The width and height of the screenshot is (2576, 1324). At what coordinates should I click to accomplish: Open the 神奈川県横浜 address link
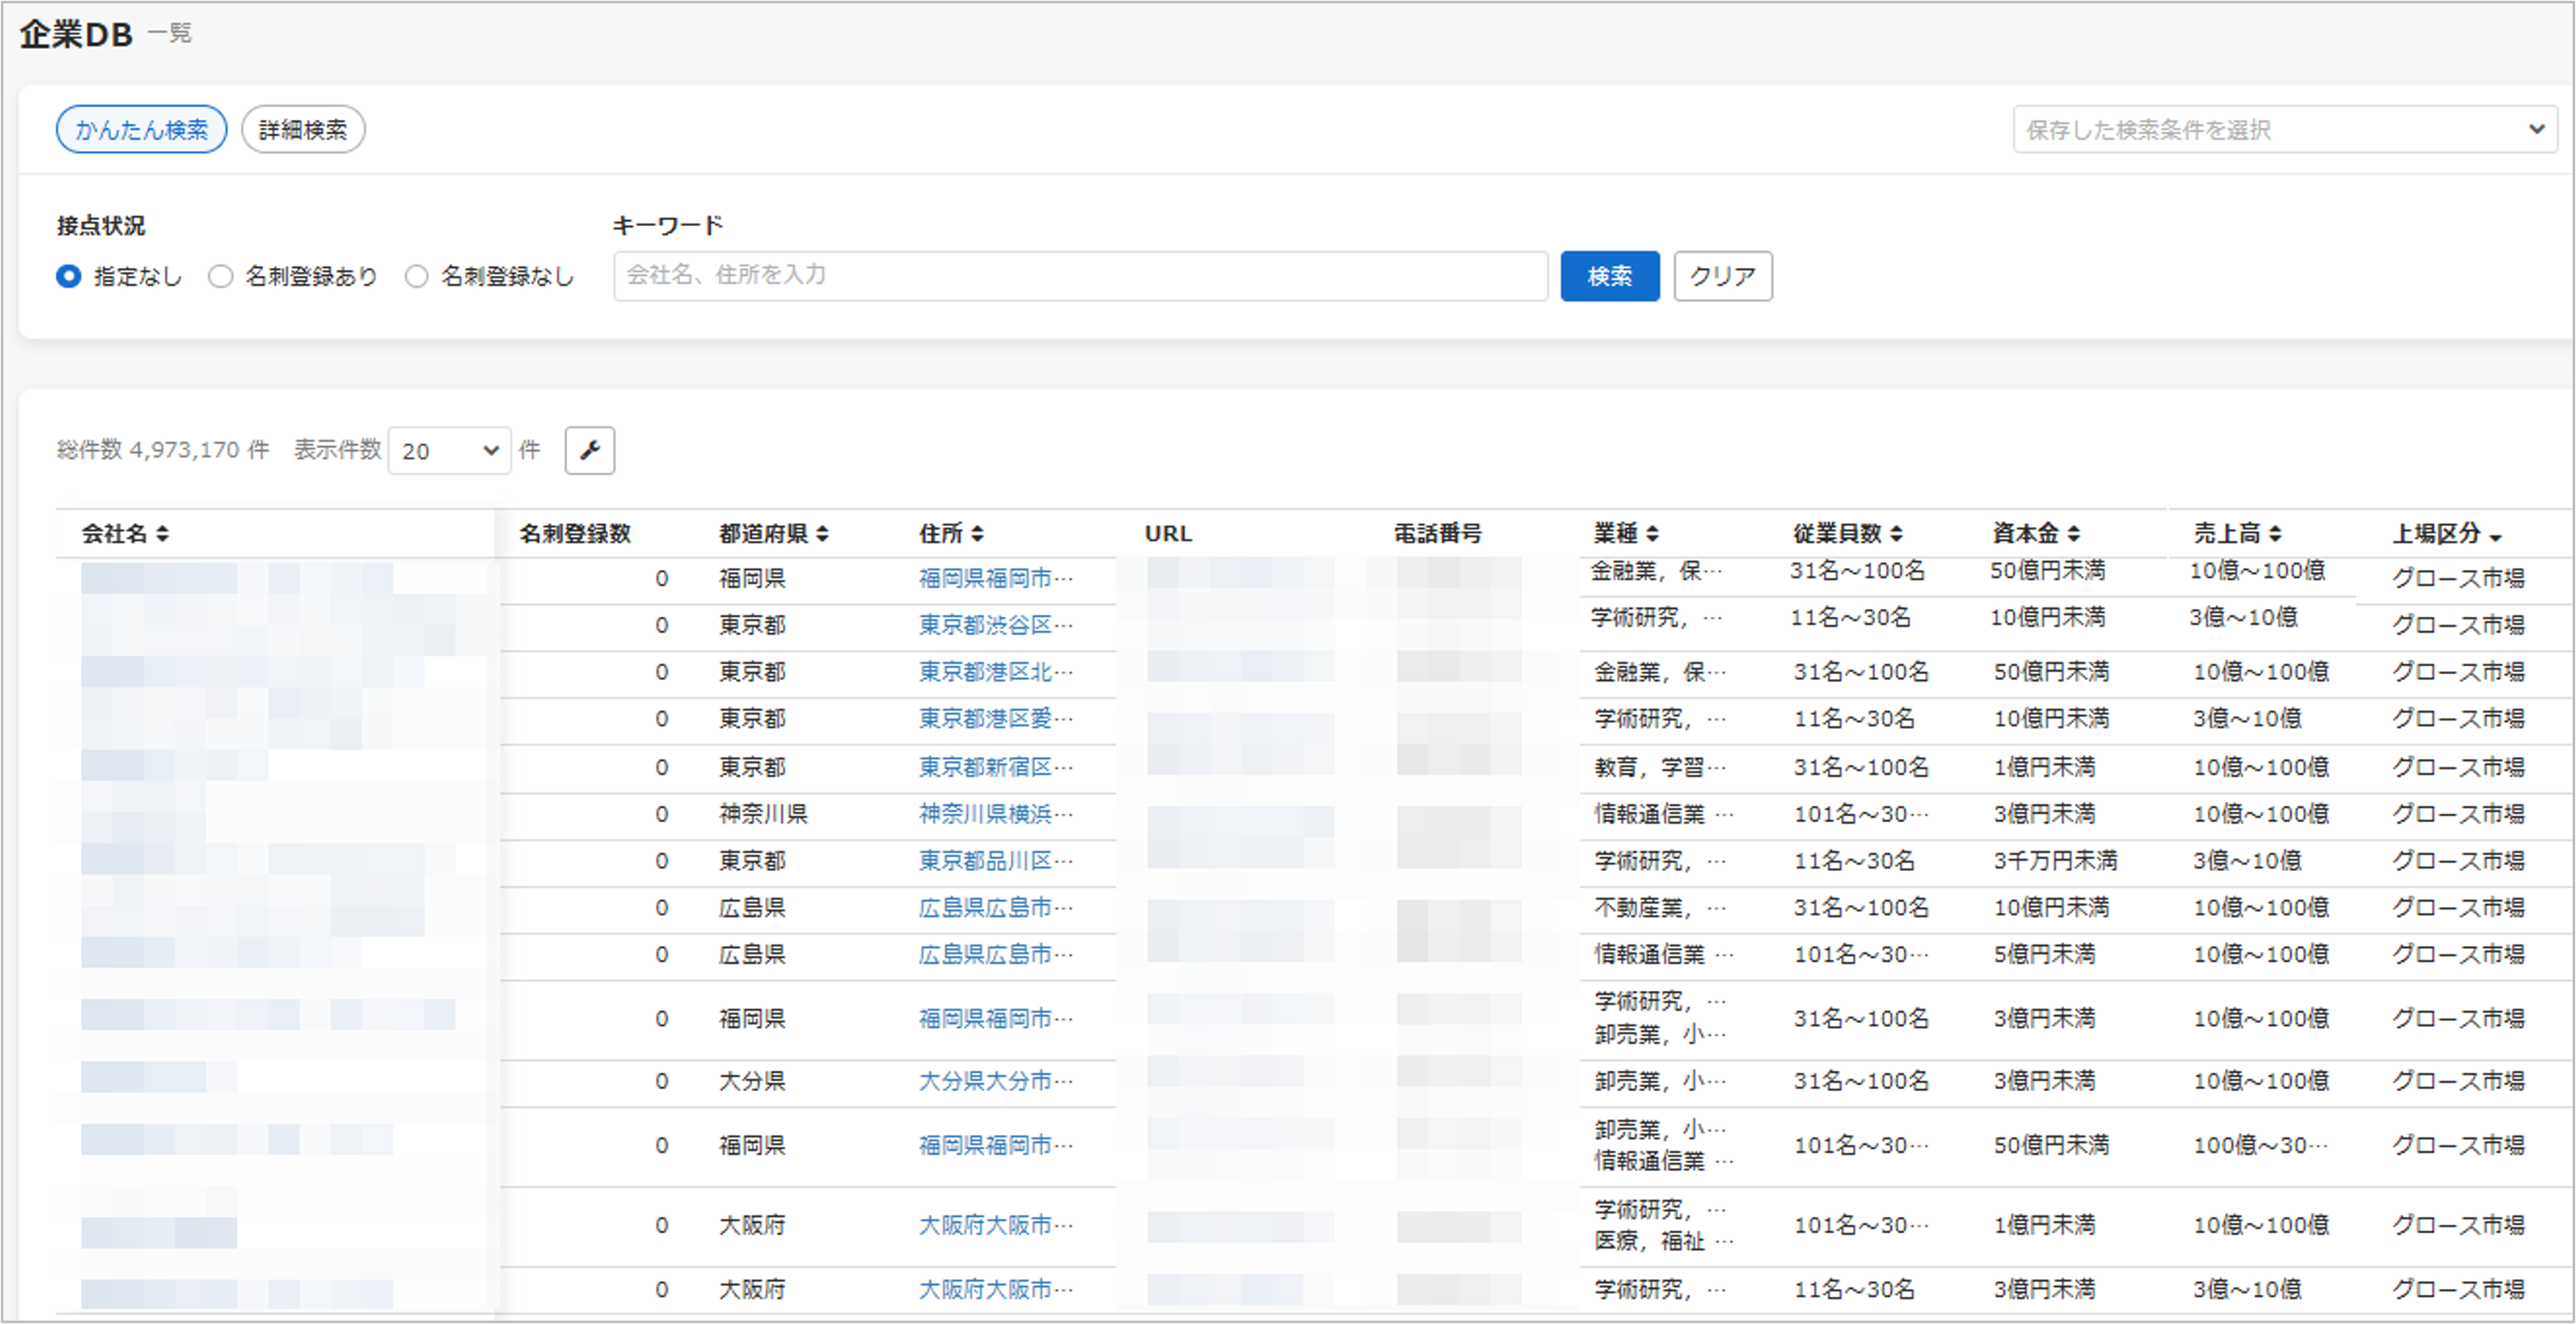pyautogui.click(x=994, y=814)
